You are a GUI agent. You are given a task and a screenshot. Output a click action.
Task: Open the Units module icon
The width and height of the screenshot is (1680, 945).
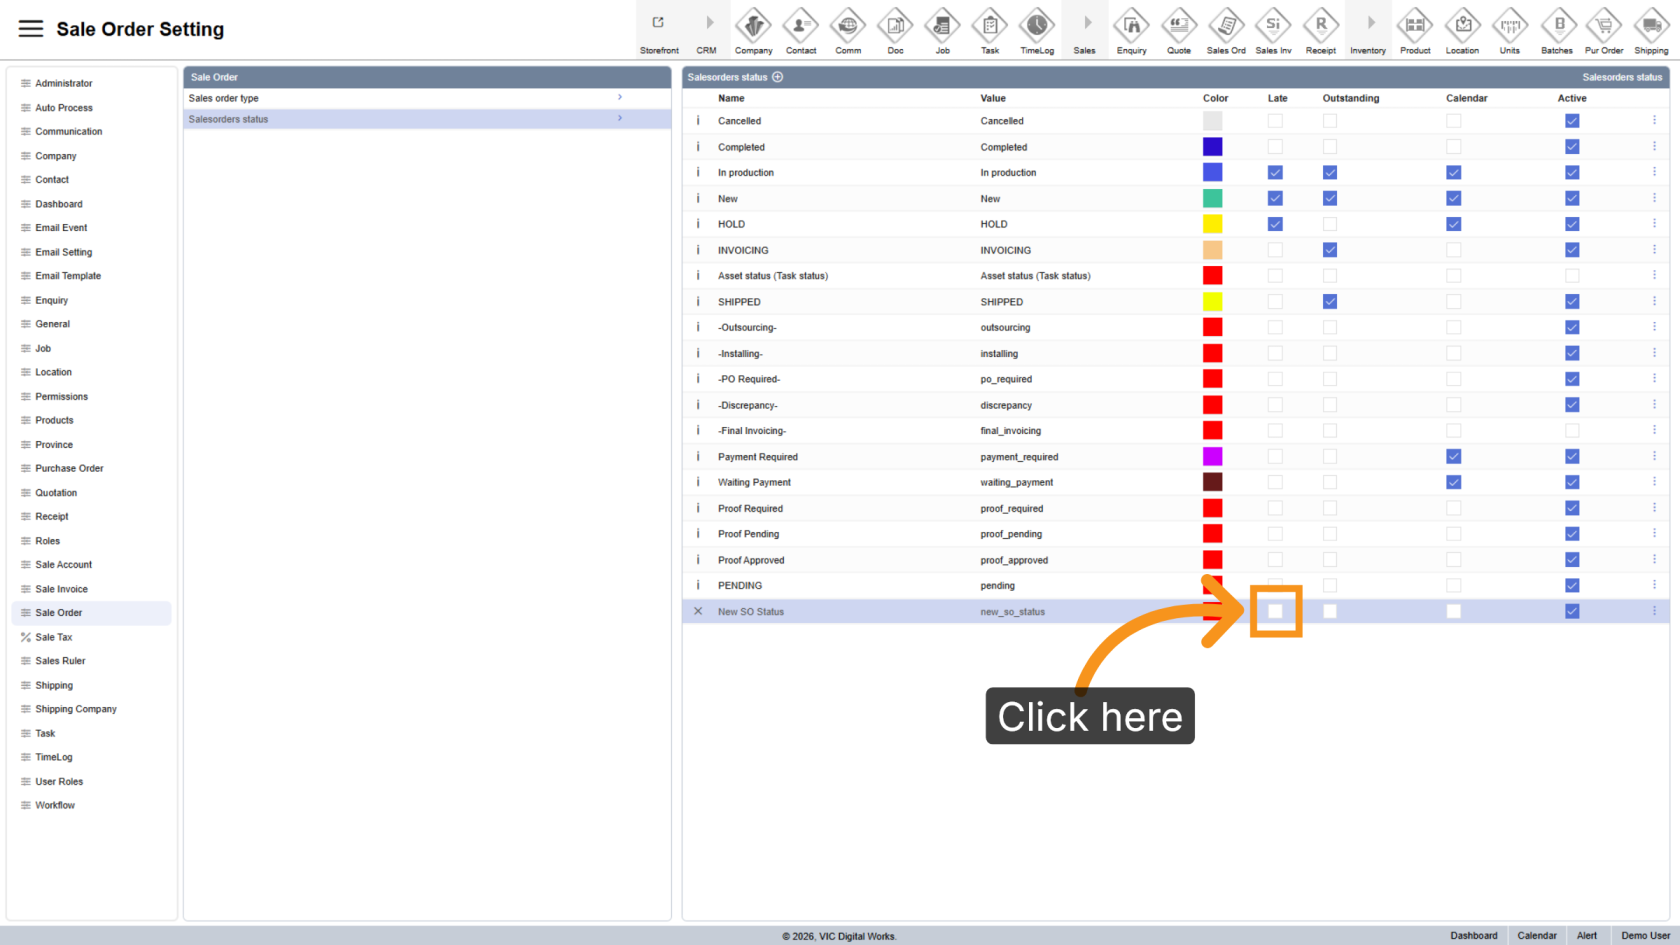pos(1510,25)
